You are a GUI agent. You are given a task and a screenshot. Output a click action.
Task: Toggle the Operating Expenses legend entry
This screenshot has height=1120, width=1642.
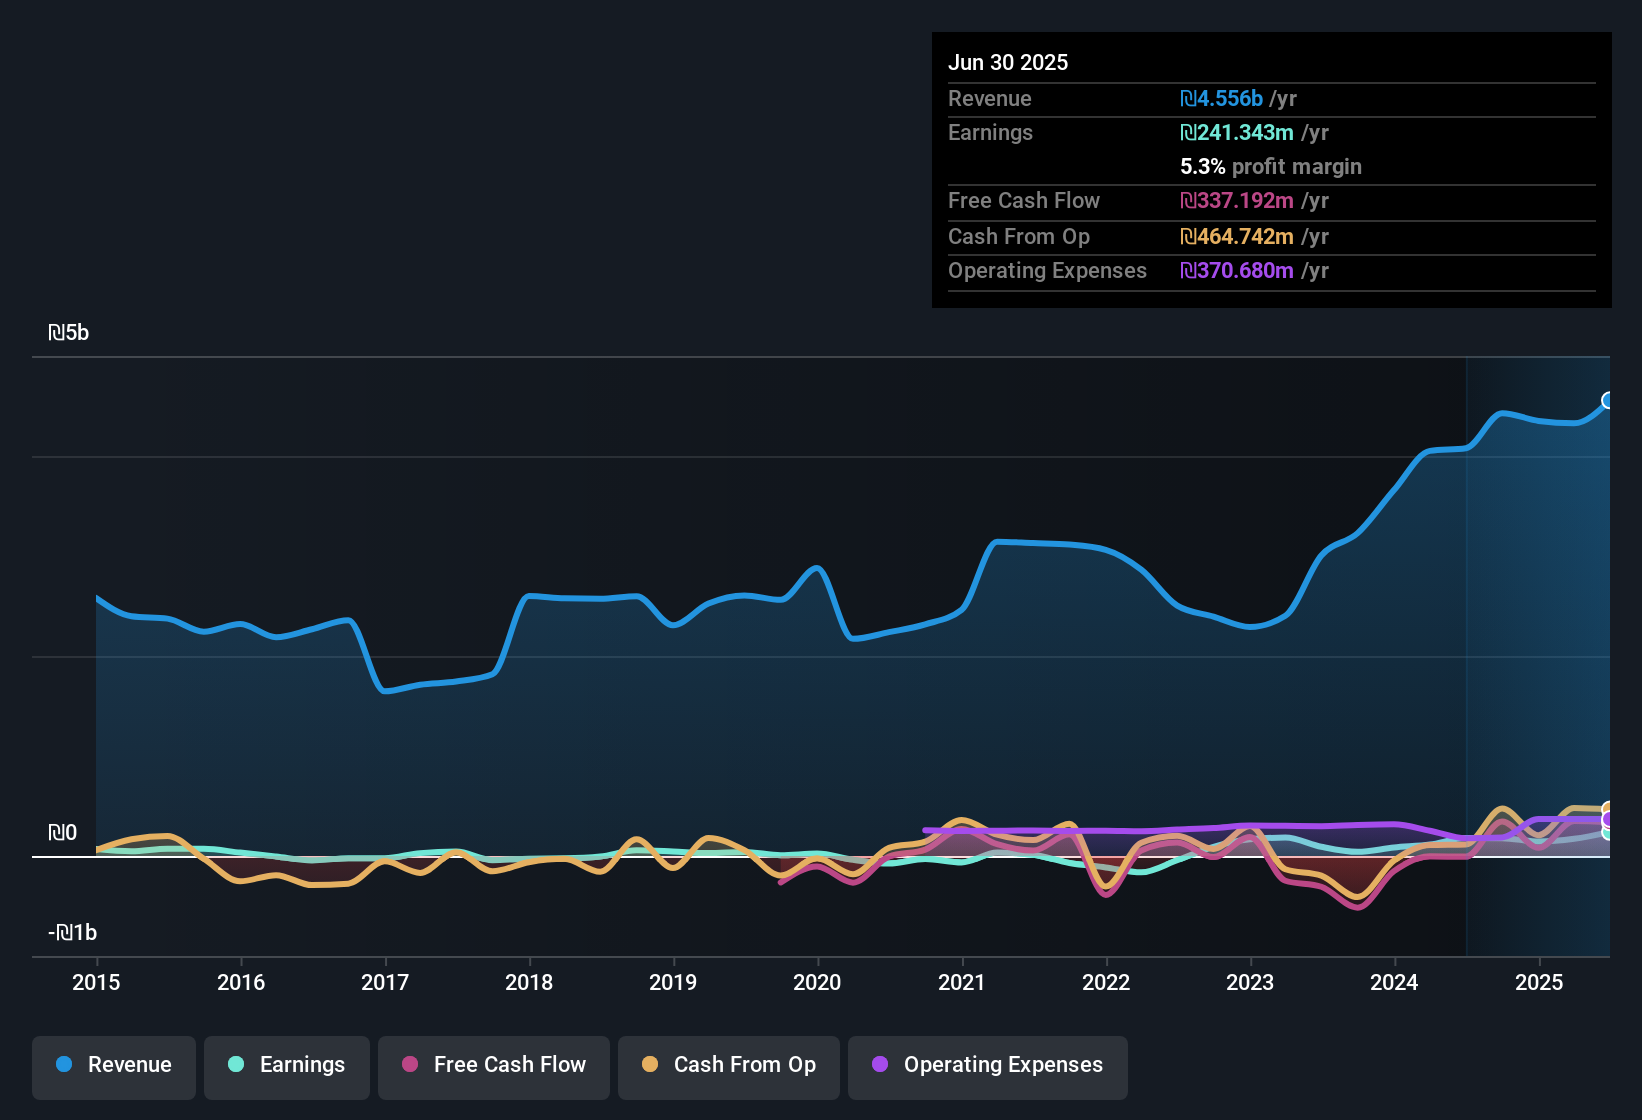click(987, 1065)
